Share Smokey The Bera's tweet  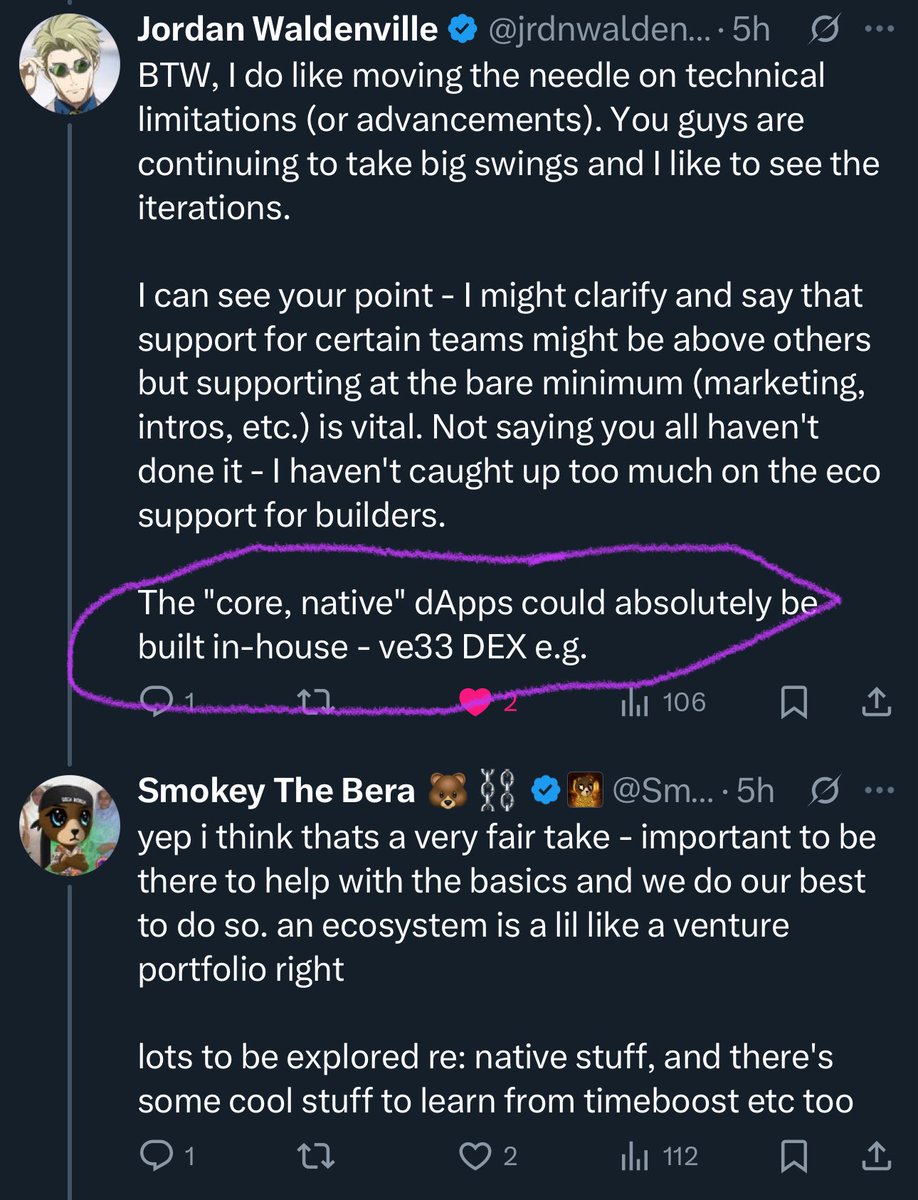point(874,1157)
